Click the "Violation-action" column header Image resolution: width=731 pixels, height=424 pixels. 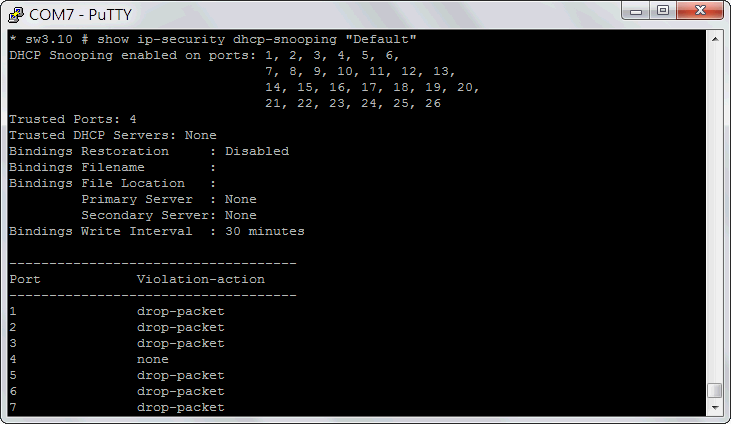200,279
